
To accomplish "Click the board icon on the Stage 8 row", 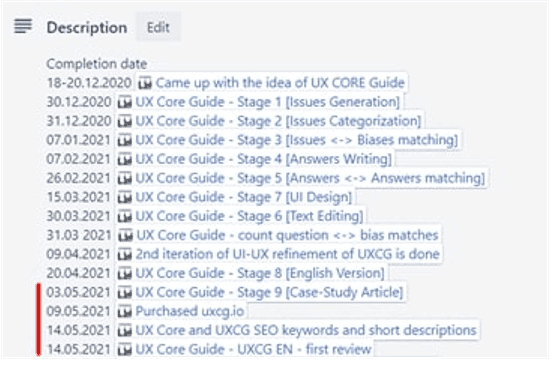I will [124, 274].
